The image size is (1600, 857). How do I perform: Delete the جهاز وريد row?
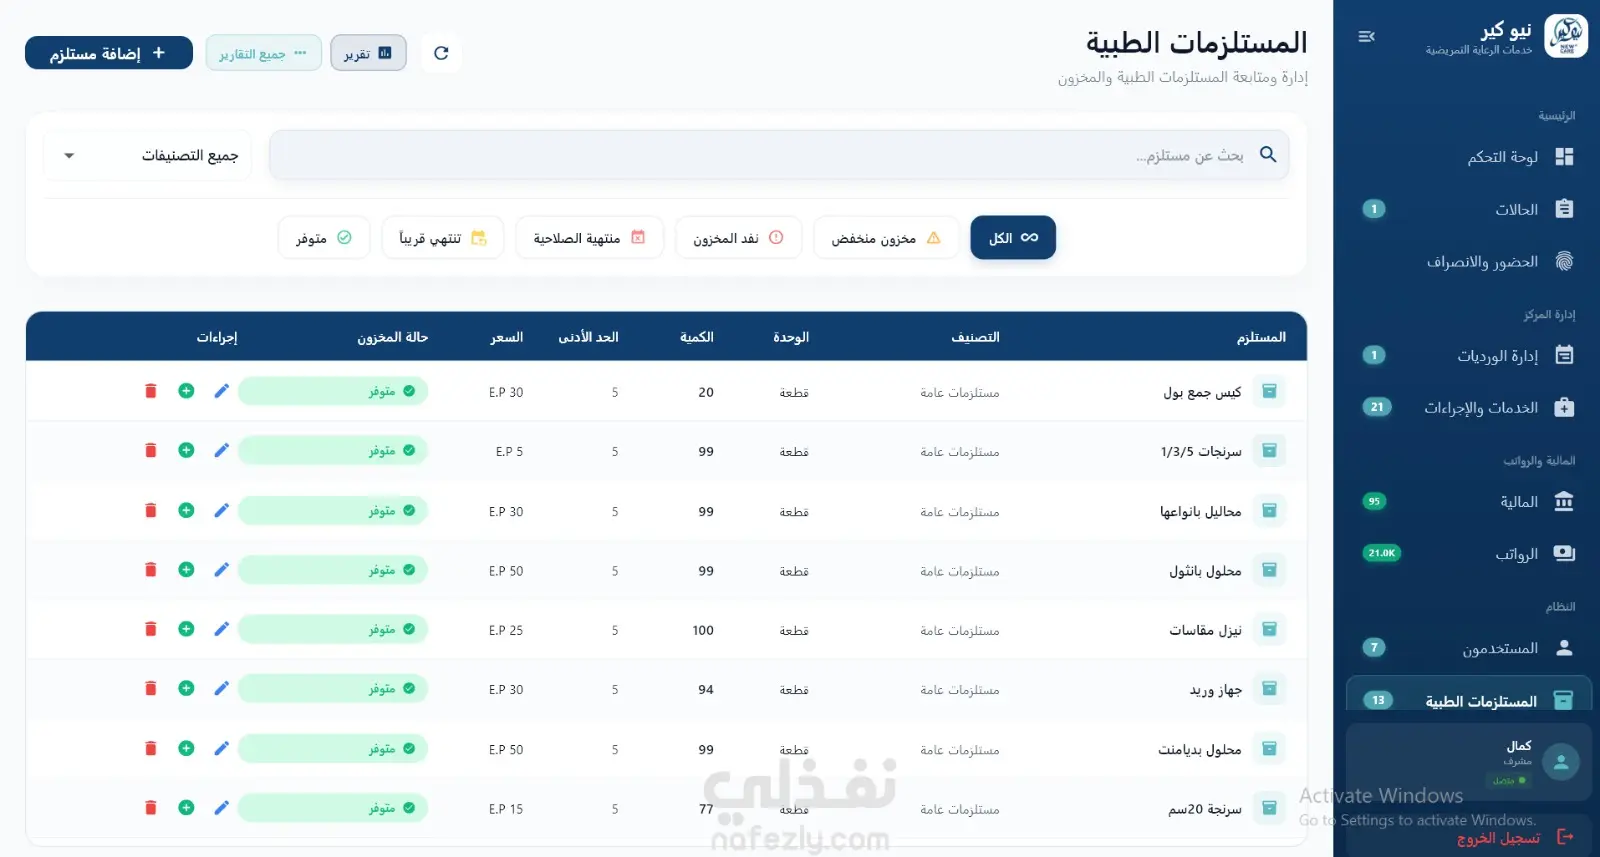[x=151, y=688]
